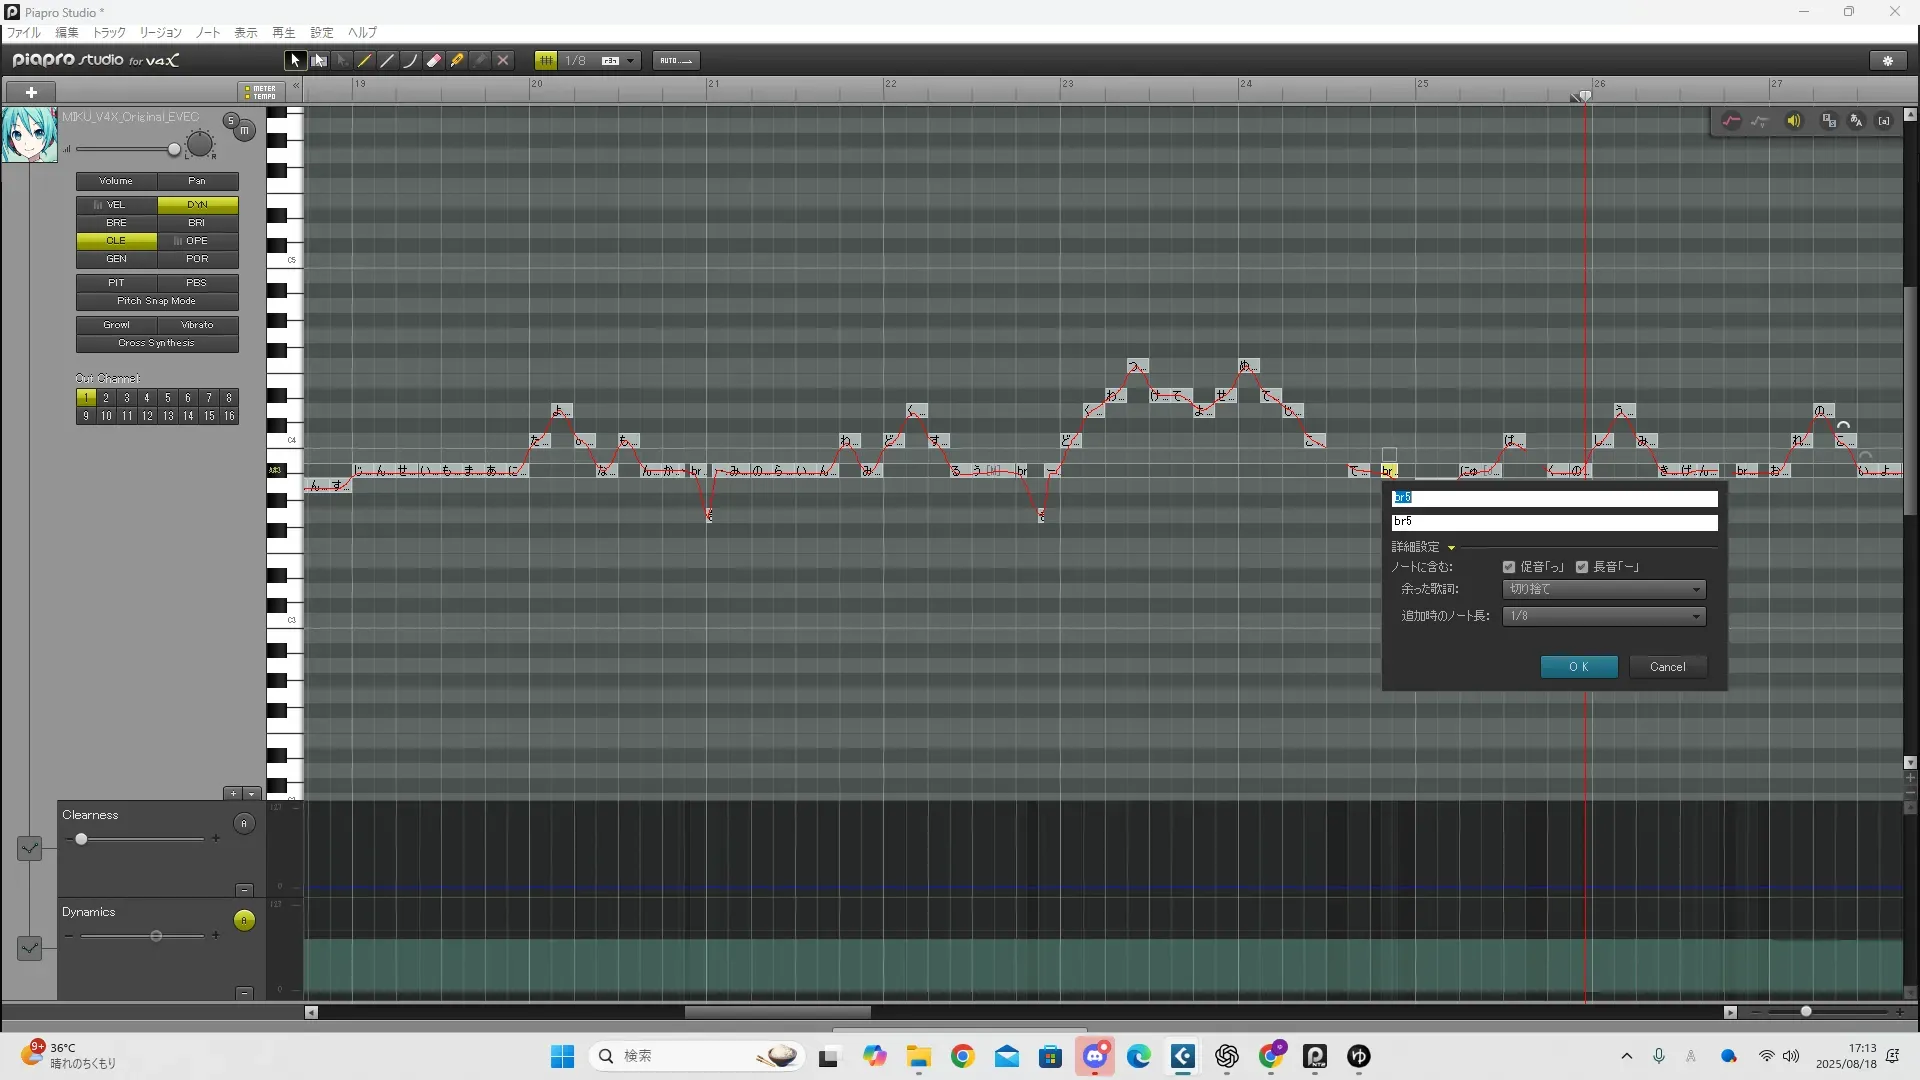Click the OK button in lyric dialog
The image size is (1920, 1080).
click(x=1578, y=667)
